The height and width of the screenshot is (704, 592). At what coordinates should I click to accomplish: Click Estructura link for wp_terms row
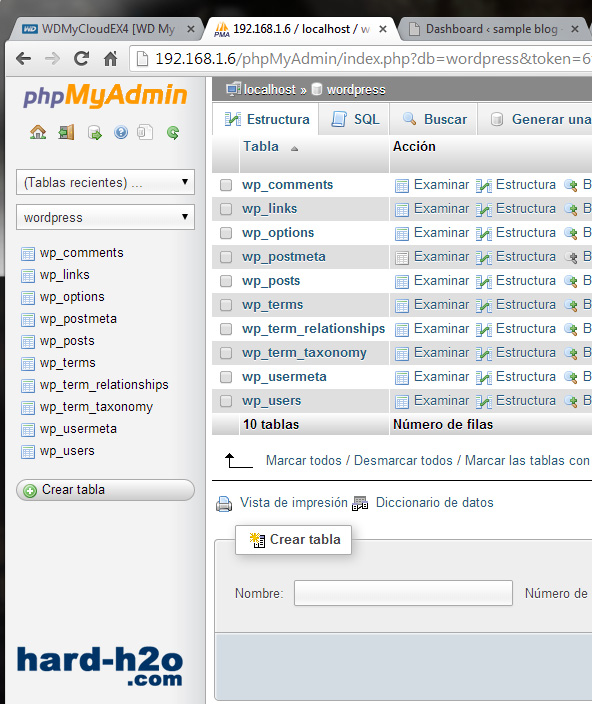coord(526,304)
